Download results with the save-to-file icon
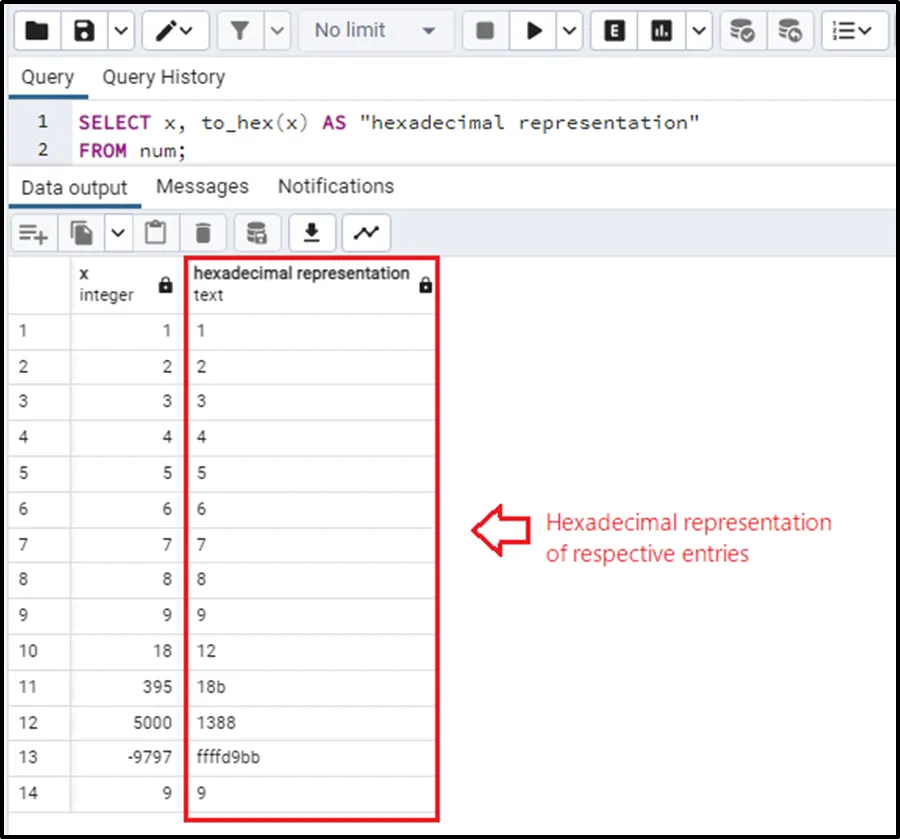Viewport: 900px width, 839px height. point(312,233)
